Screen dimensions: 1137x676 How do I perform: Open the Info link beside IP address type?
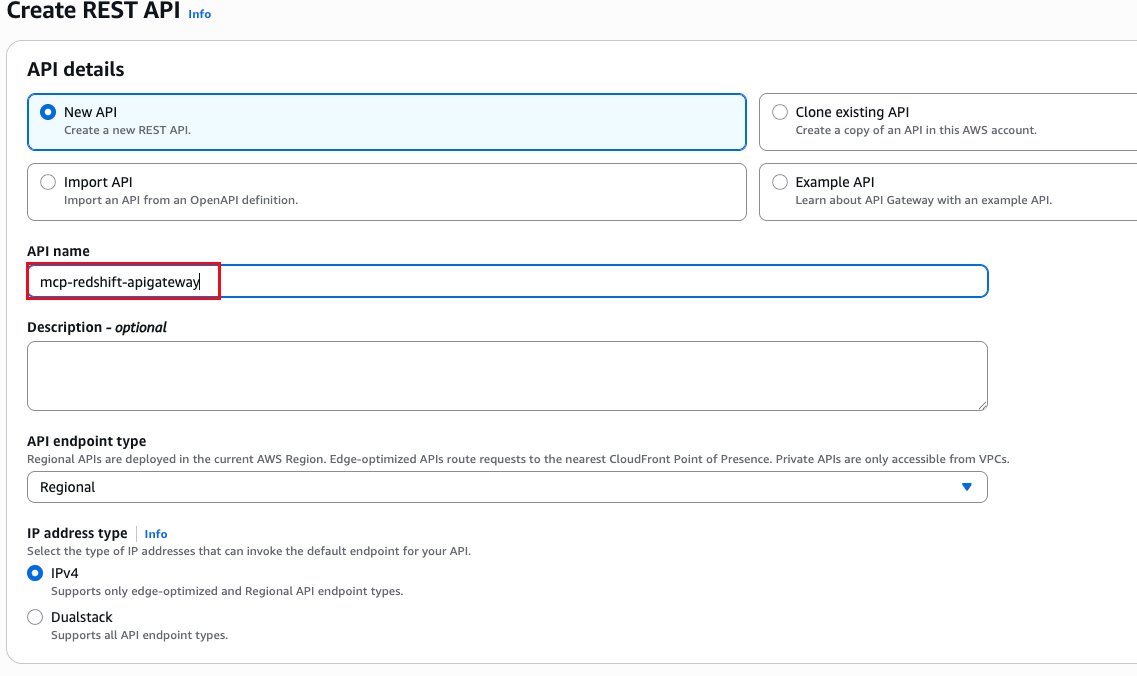click(156, 534)
